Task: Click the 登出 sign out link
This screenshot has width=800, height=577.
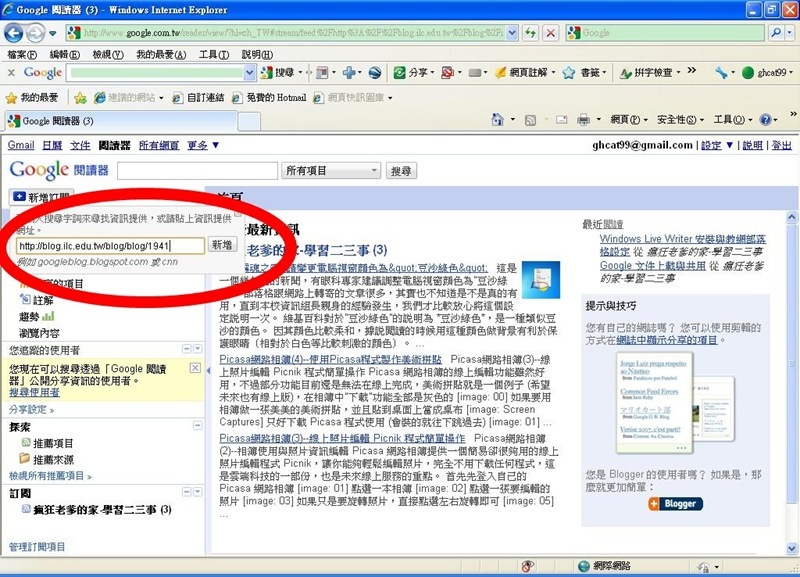Action: point(782,145)
